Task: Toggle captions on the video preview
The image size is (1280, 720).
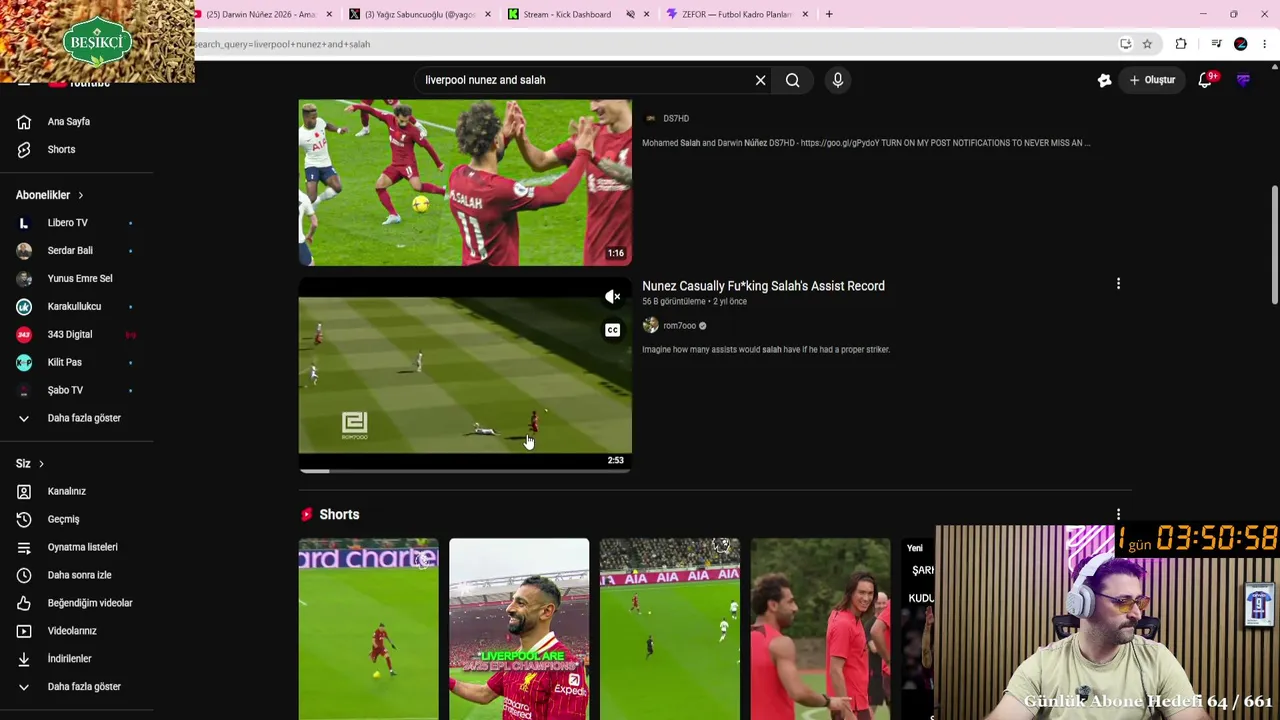Action: pyautogui.click(x=613, y=330)
